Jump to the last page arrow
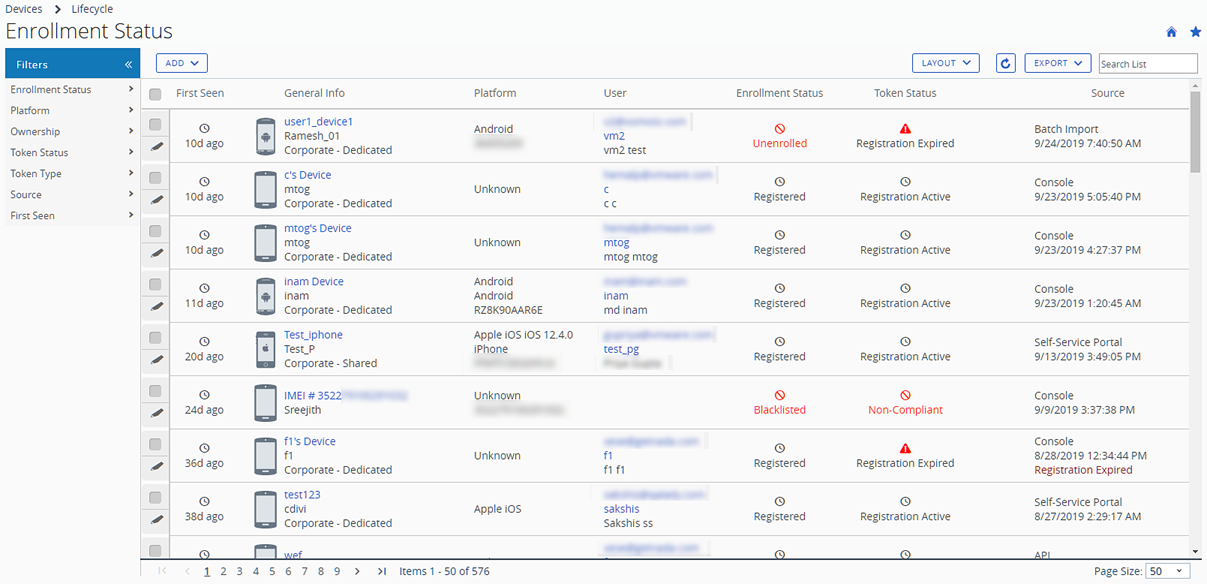1207x584 pixels. pos(382,571)
